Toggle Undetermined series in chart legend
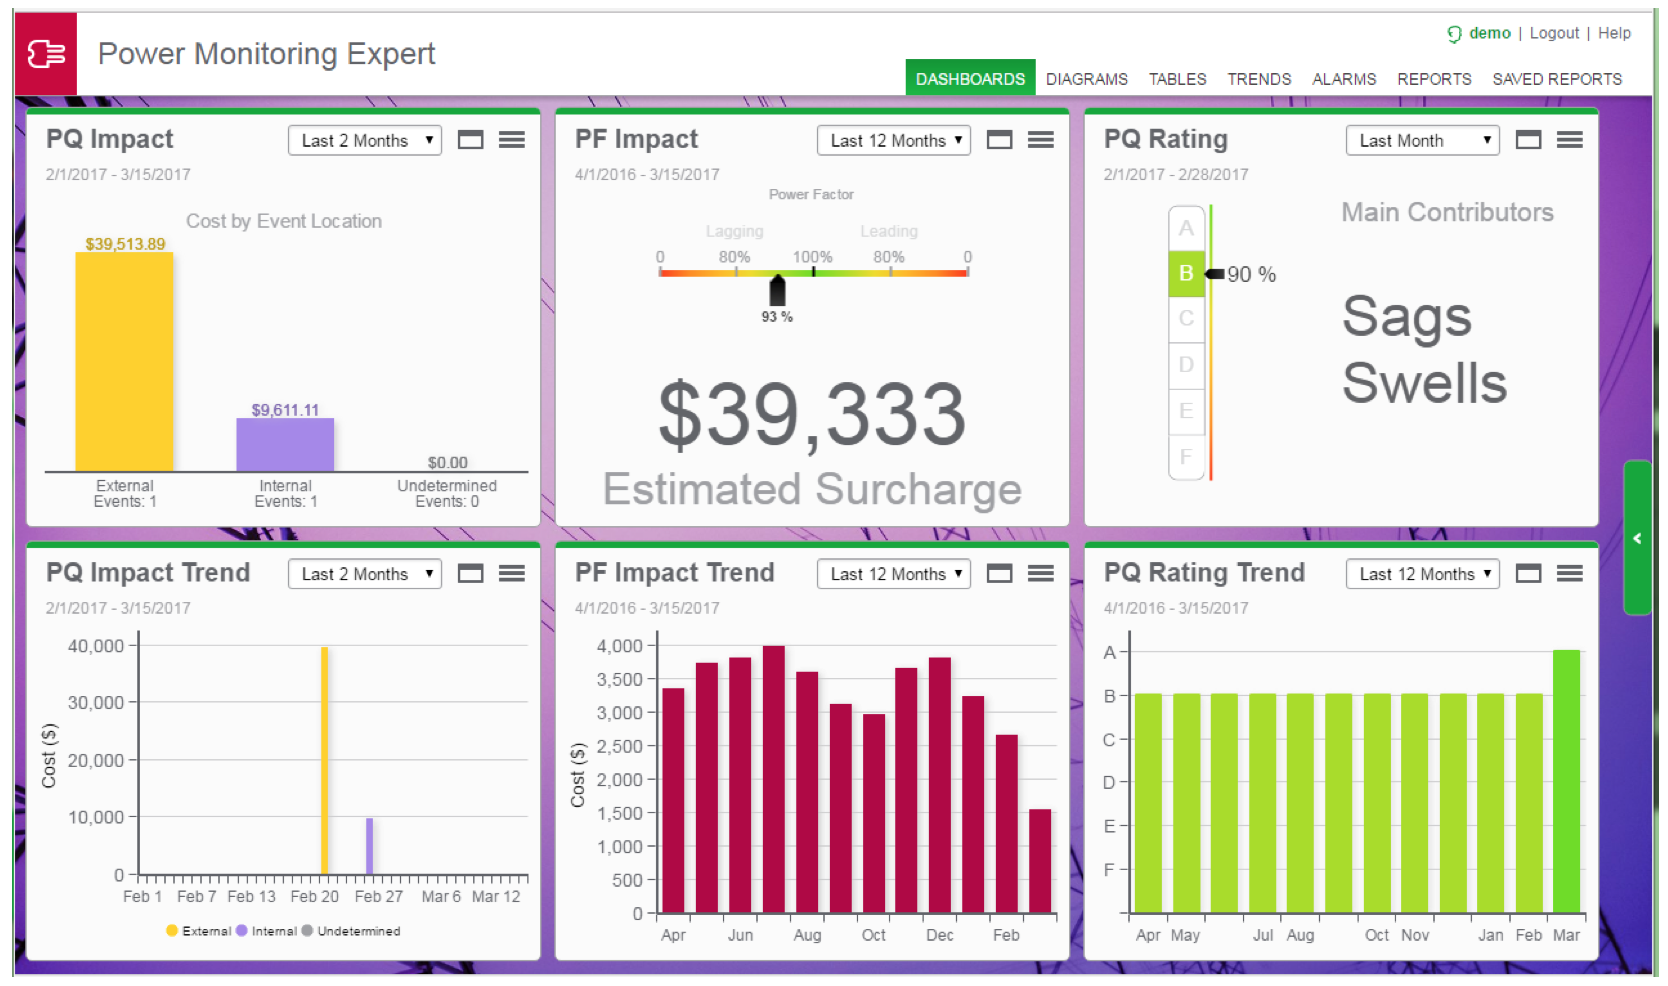This screenshot has height=986, width=1668. click(351, 931)
